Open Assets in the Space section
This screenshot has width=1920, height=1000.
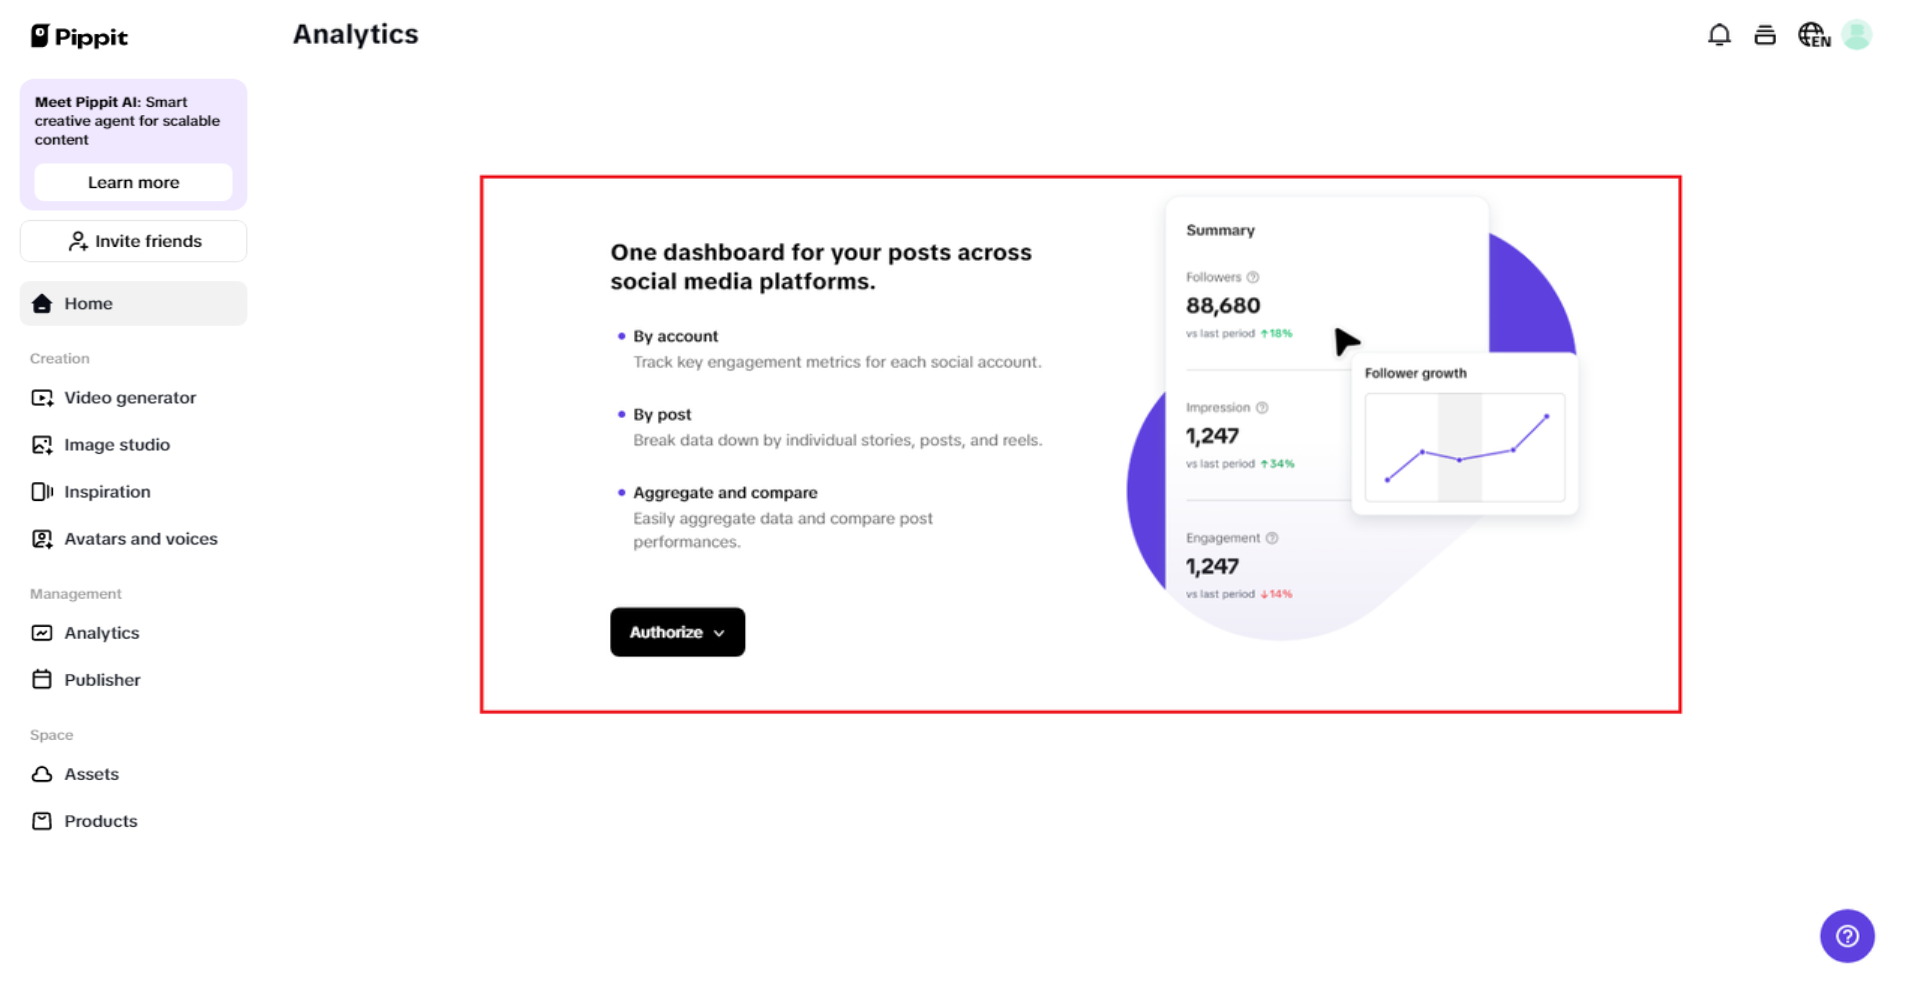pyautogui.click(x=91, y=773)
